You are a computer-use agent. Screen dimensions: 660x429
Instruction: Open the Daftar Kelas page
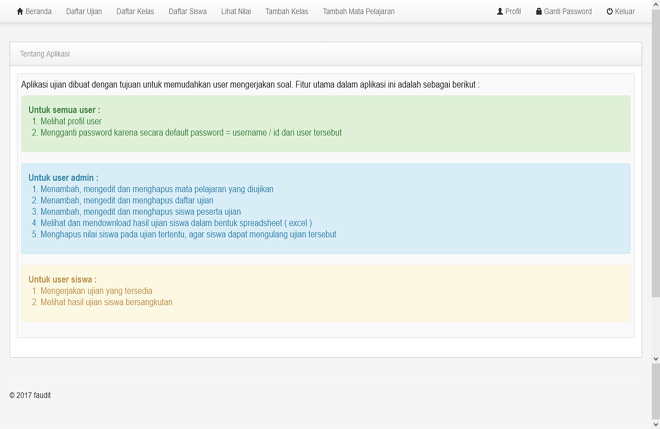[135, 11]
